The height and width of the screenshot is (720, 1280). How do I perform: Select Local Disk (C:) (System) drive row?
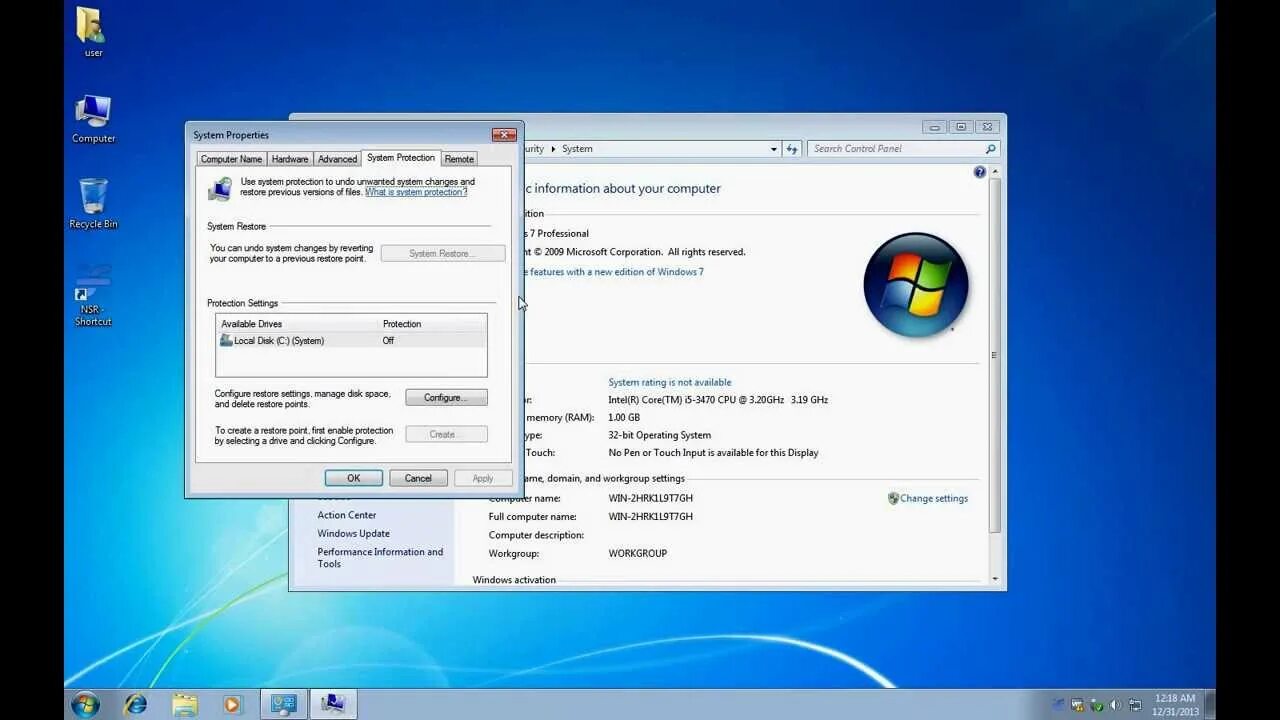[351, 341]
